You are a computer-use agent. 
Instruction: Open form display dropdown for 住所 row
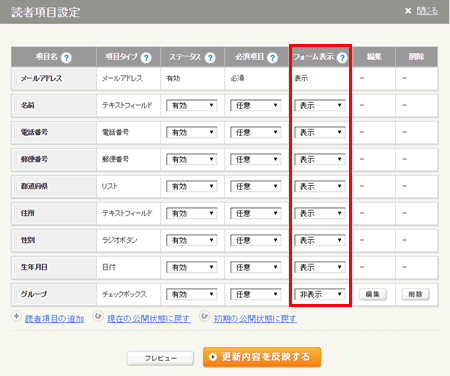click(320, 213)
